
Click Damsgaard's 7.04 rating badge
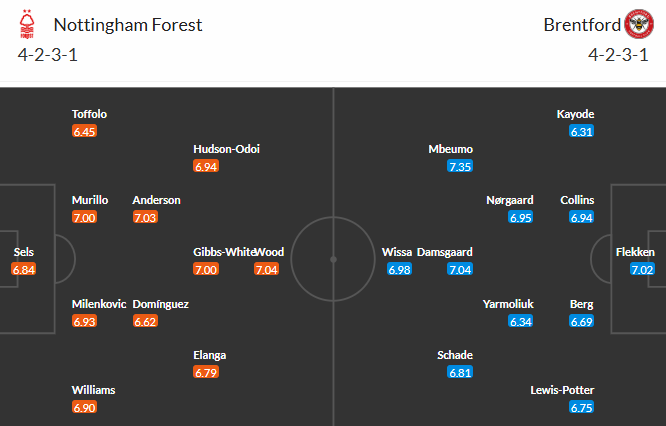click(x=460, y=269)
